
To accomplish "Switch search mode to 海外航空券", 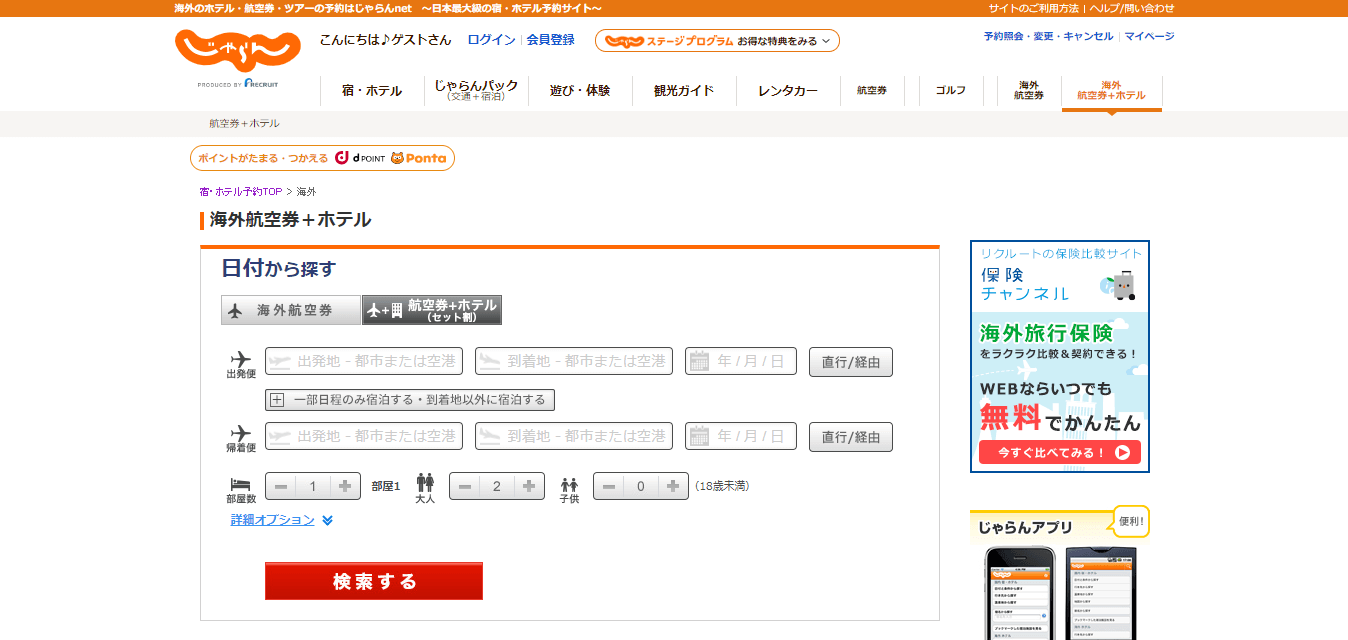I will [291, 309].
